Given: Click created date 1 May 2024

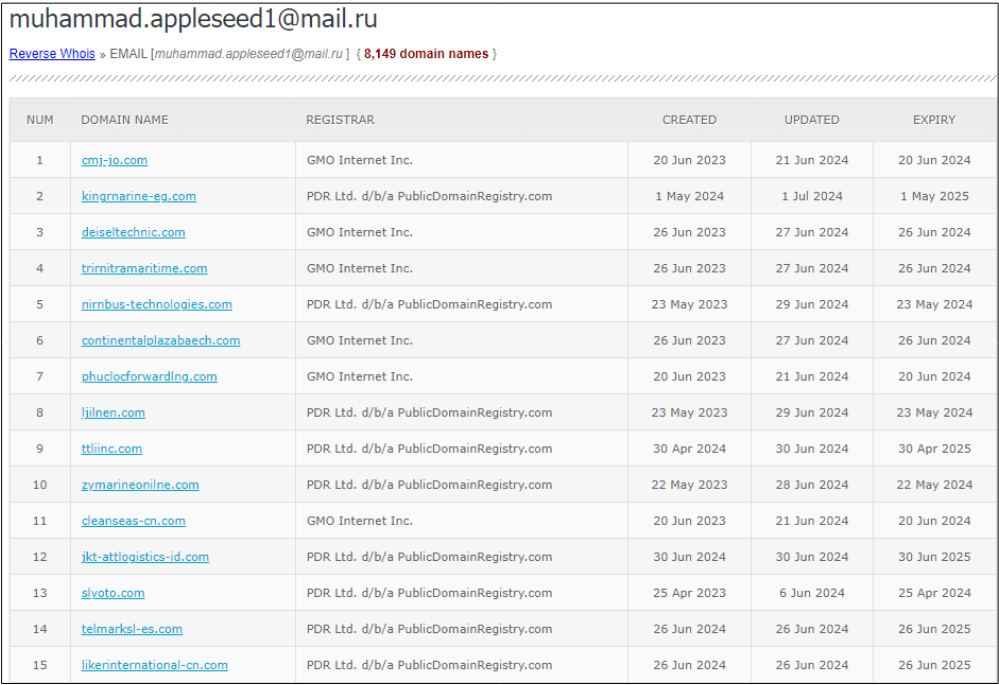Looking at the screenshot, I should point(689,196).
